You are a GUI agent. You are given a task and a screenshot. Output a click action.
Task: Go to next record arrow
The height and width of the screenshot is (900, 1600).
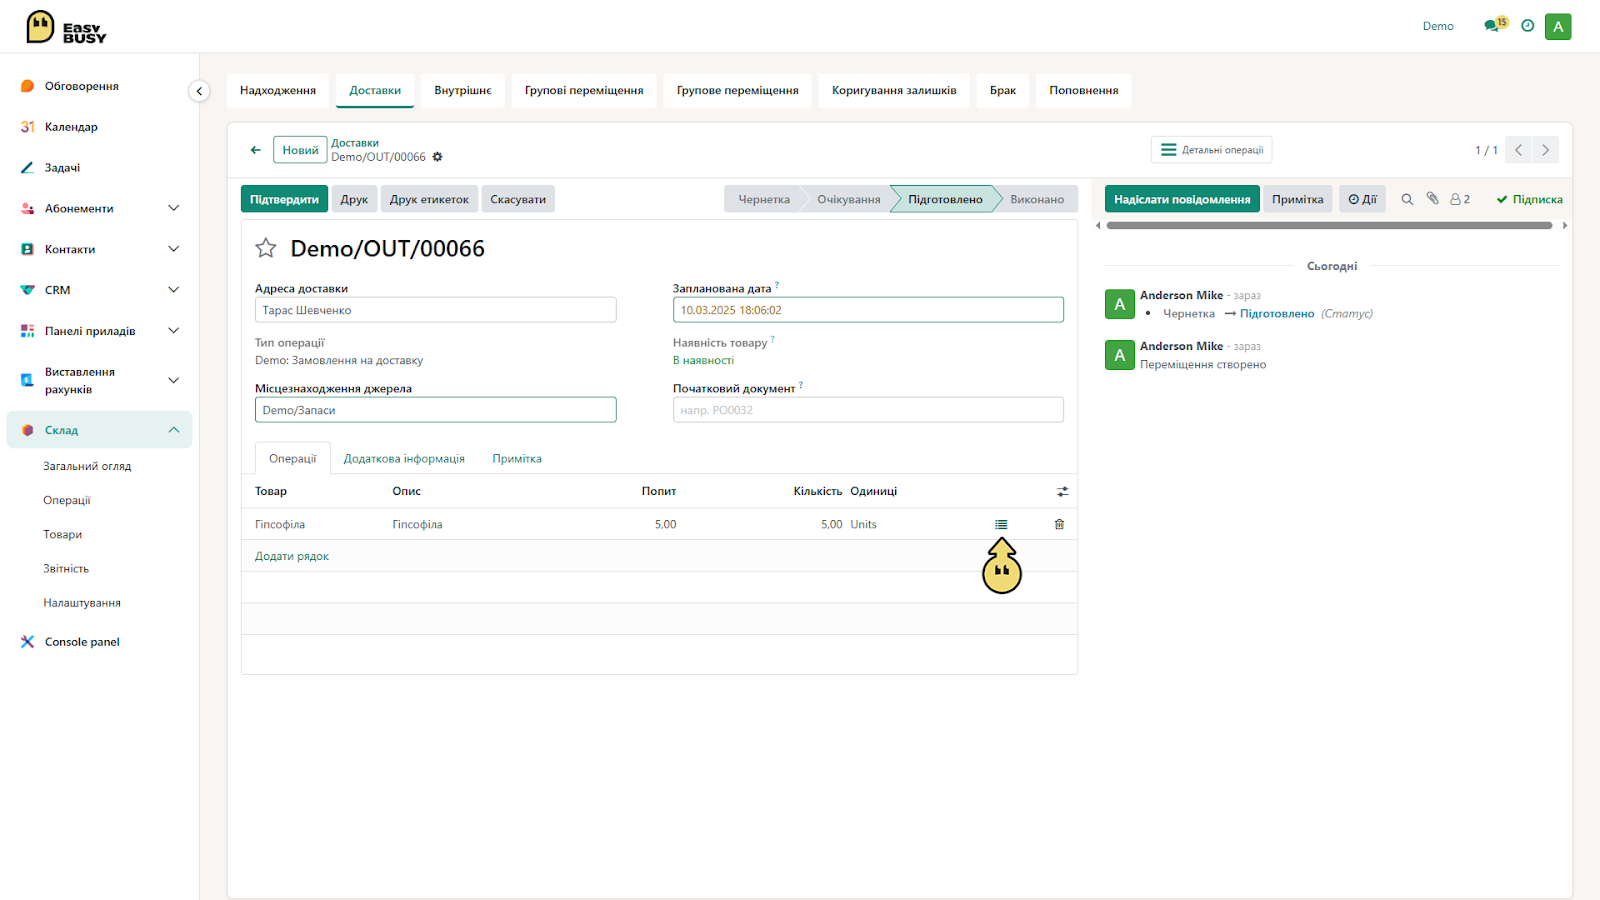[x=1545, y=150]
